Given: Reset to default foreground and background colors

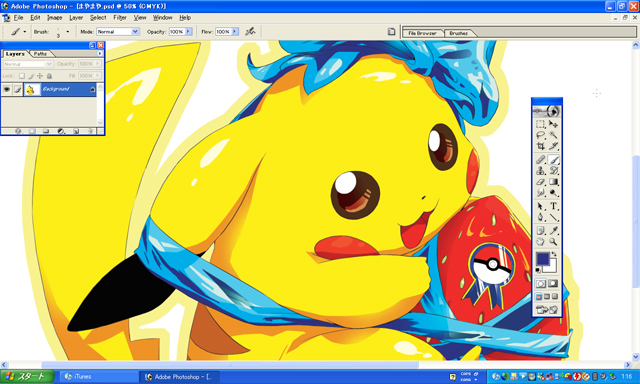Looking at the screenshot, I should 538,270.
